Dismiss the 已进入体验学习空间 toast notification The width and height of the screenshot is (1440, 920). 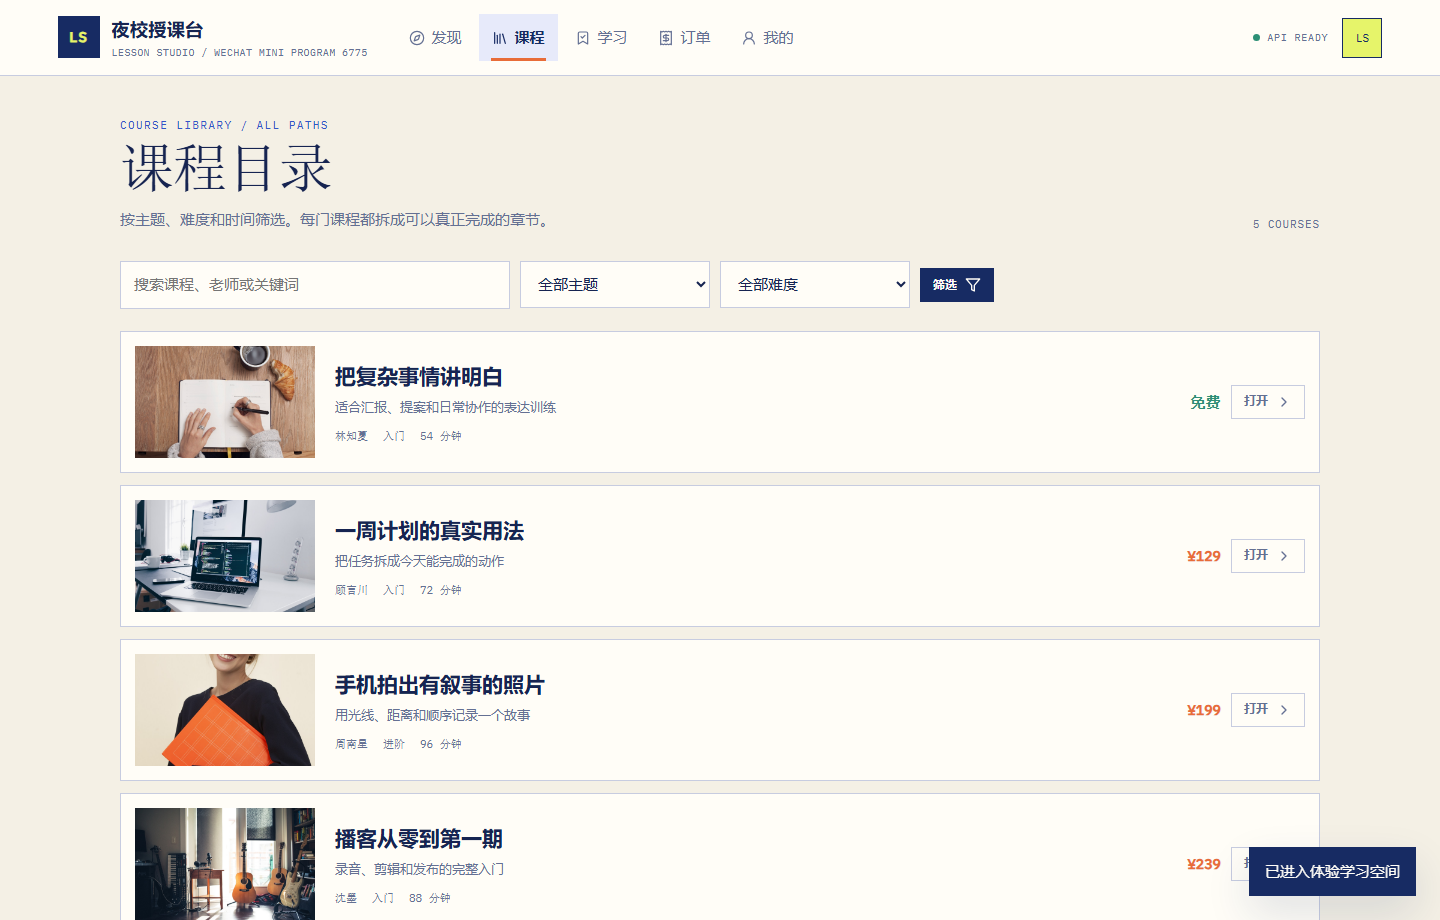tap(1332, 872)
